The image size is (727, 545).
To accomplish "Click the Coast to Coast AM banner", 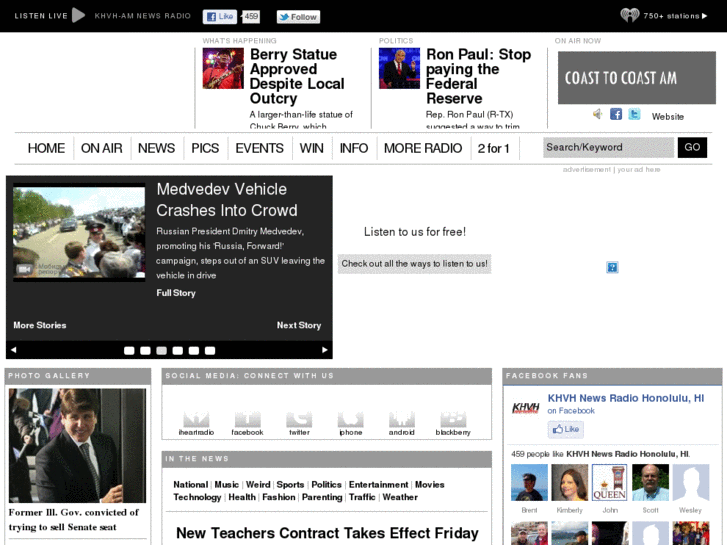I will click(x=637, y=77).
